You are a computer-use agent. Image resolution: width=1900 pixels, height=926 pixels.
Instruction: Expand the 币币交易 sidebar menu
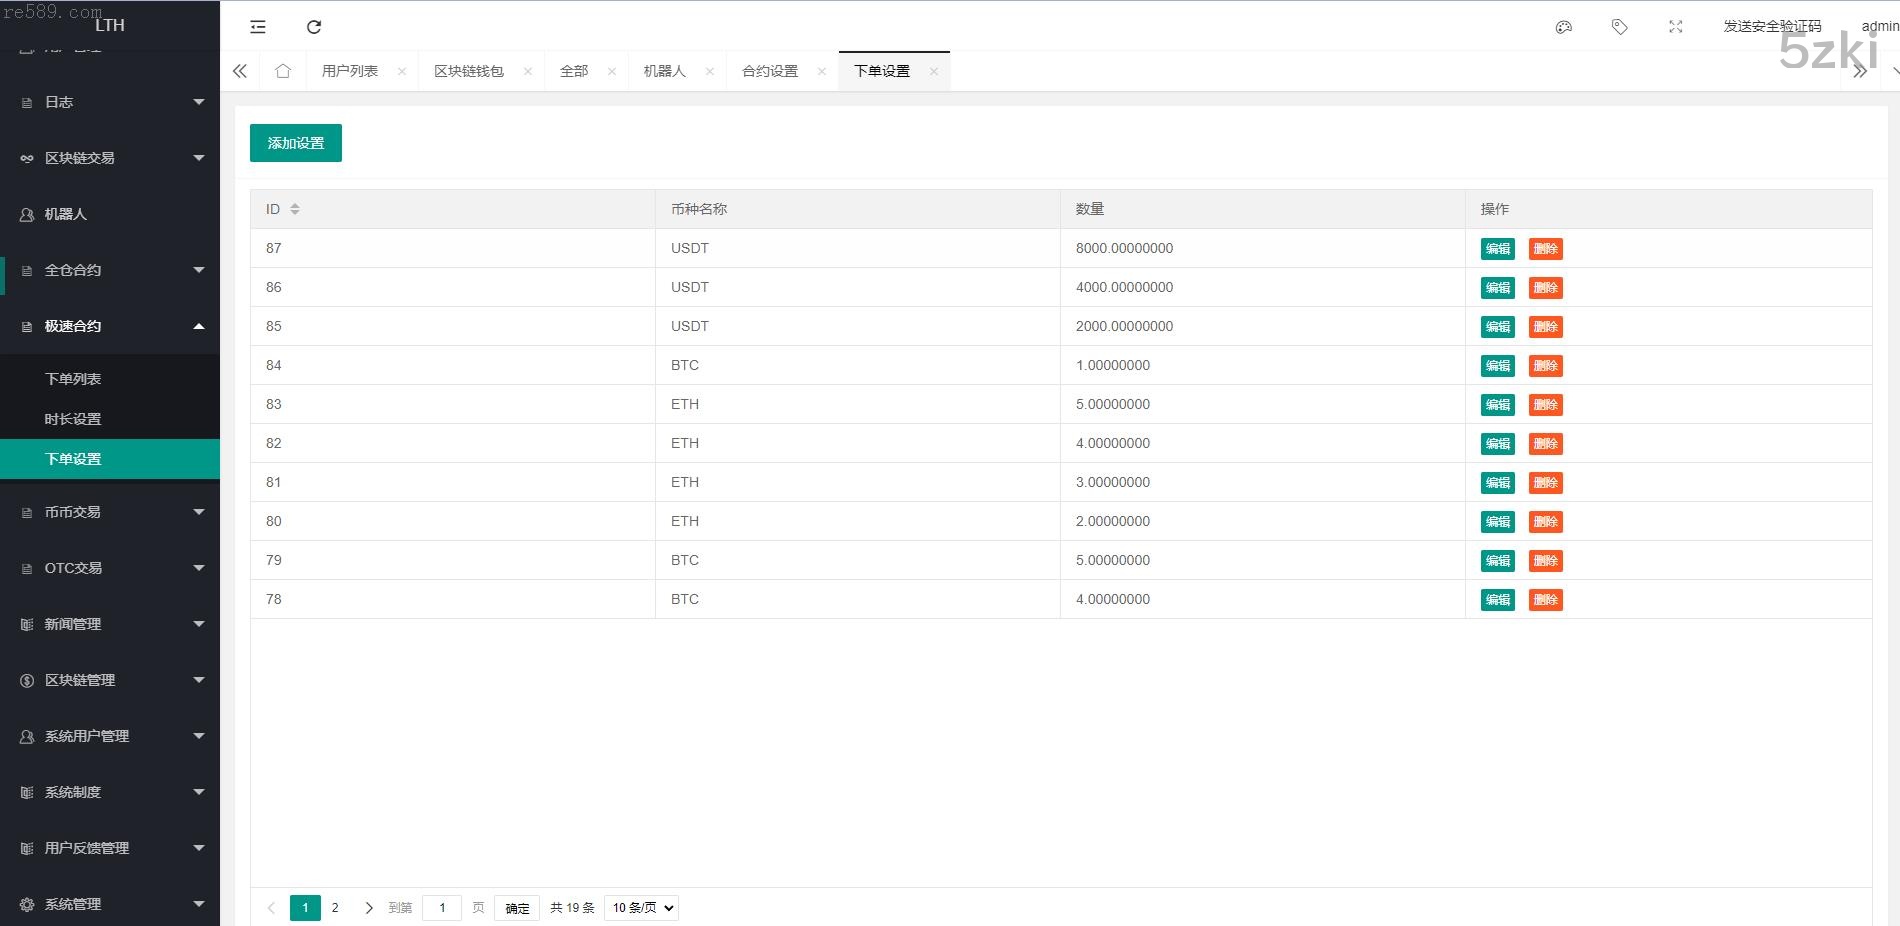[110, 512]
